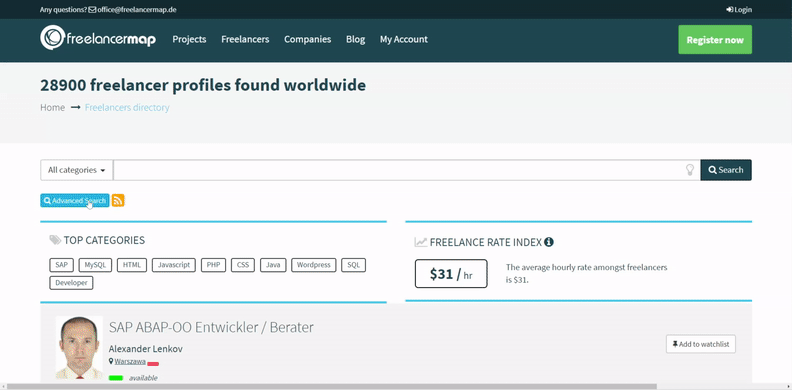Open the RSS feed icon

click(118, 201)
